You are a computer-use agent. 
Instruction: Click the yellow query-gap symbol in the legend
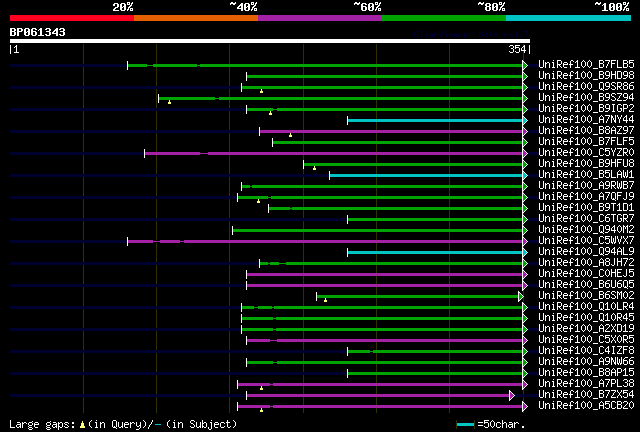[x=82, y=425]
